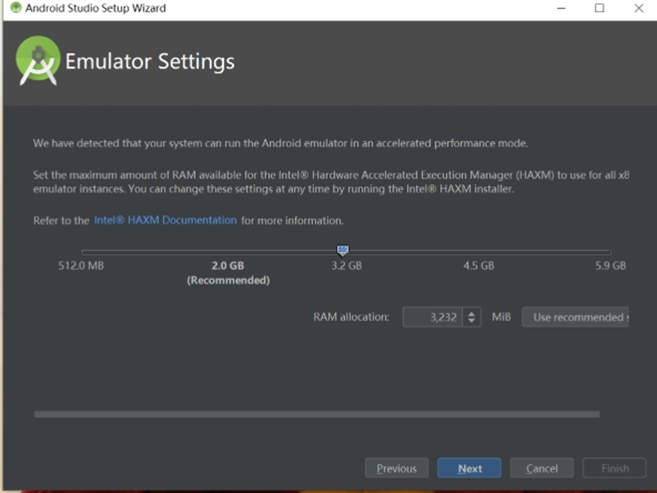The height and width of the screenshot is (493, 657).
Task: Click the 512.0 MB slider label
Action: pyautogui.click(x=81, y=266)
